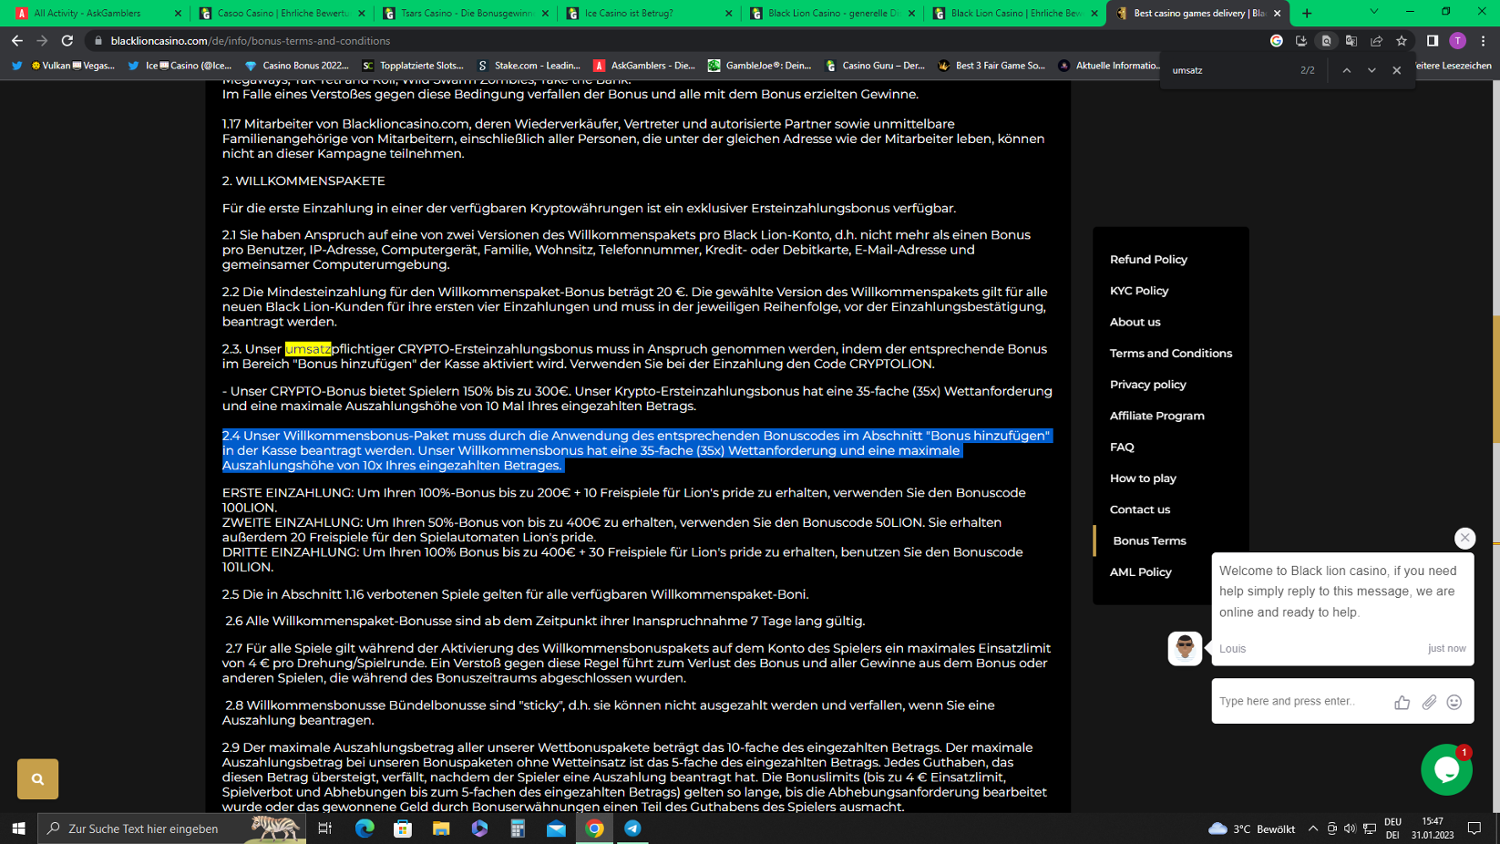
Task: Reload the current page
Action: click(x=67, y=41)
